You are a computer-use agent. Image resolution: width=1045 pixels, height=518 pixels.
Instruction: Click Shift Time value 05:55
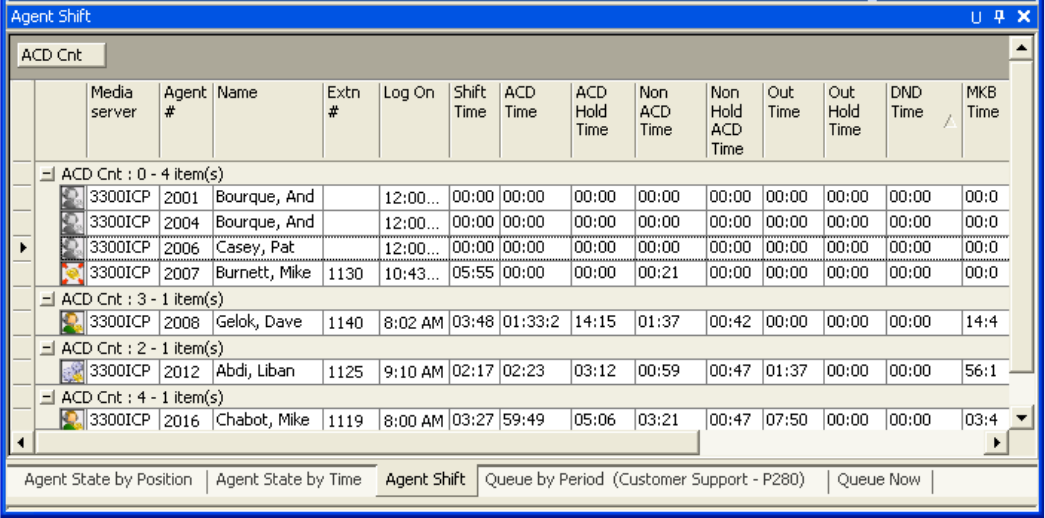tap(475, 273)
